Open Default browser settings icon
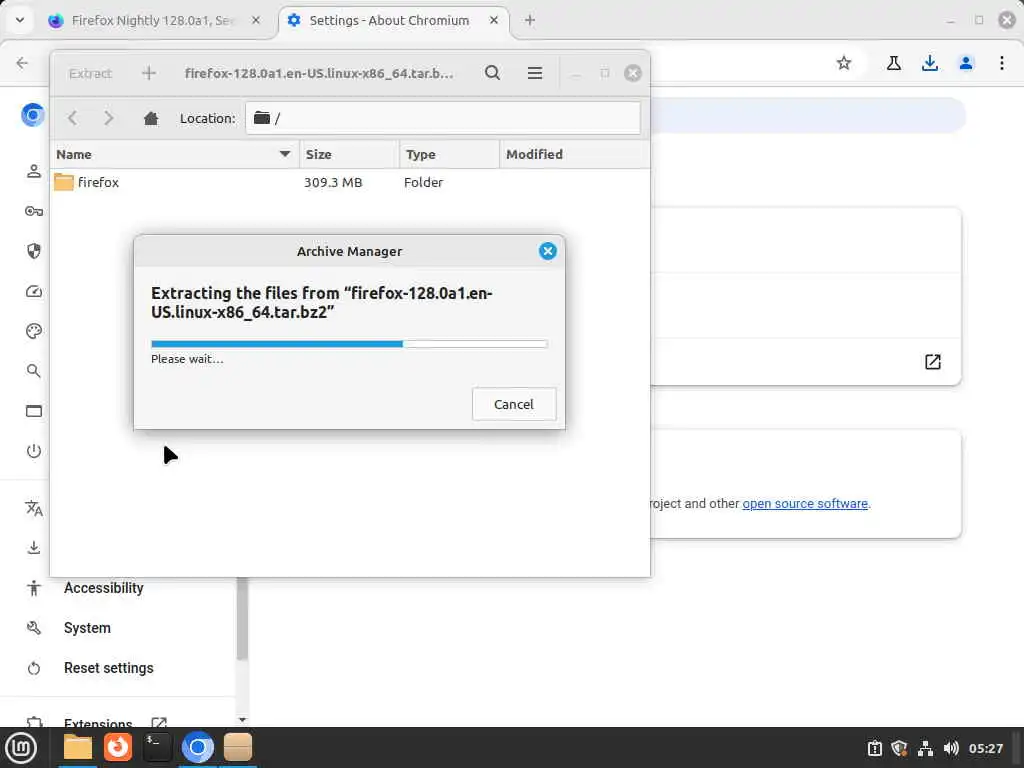1024x768 pixels. point(34,411)
